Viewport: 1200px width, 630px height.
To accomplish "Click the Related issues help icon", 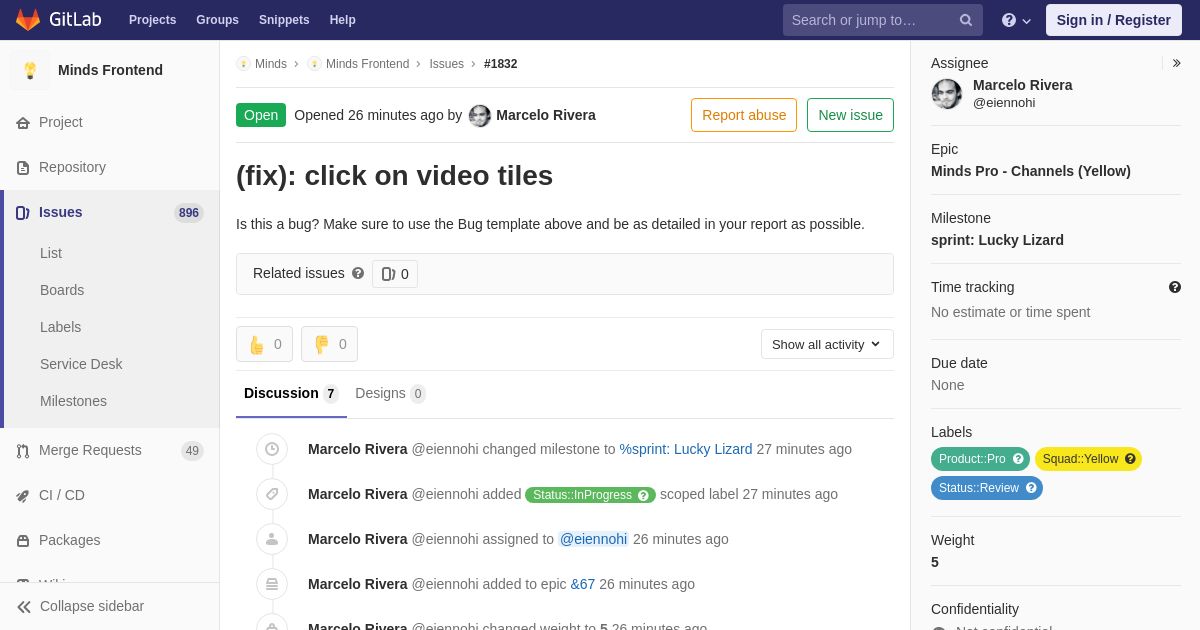I will point(358,273).
